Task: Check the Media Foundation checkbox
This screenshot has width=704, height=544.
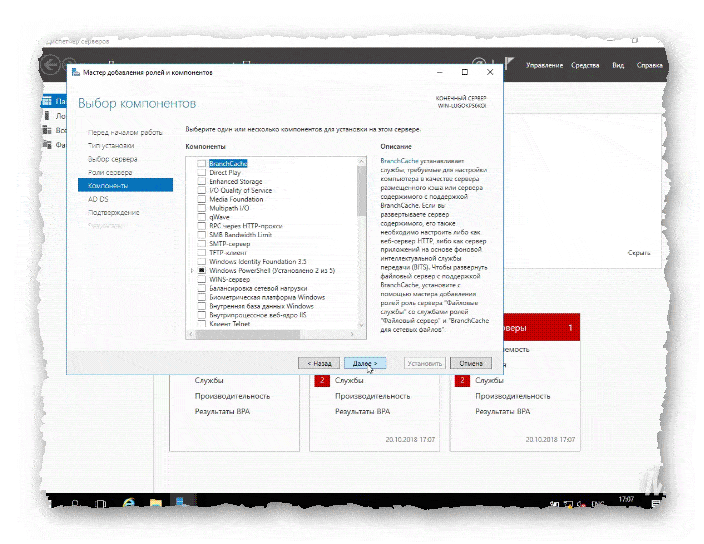Action: point(202,199)
